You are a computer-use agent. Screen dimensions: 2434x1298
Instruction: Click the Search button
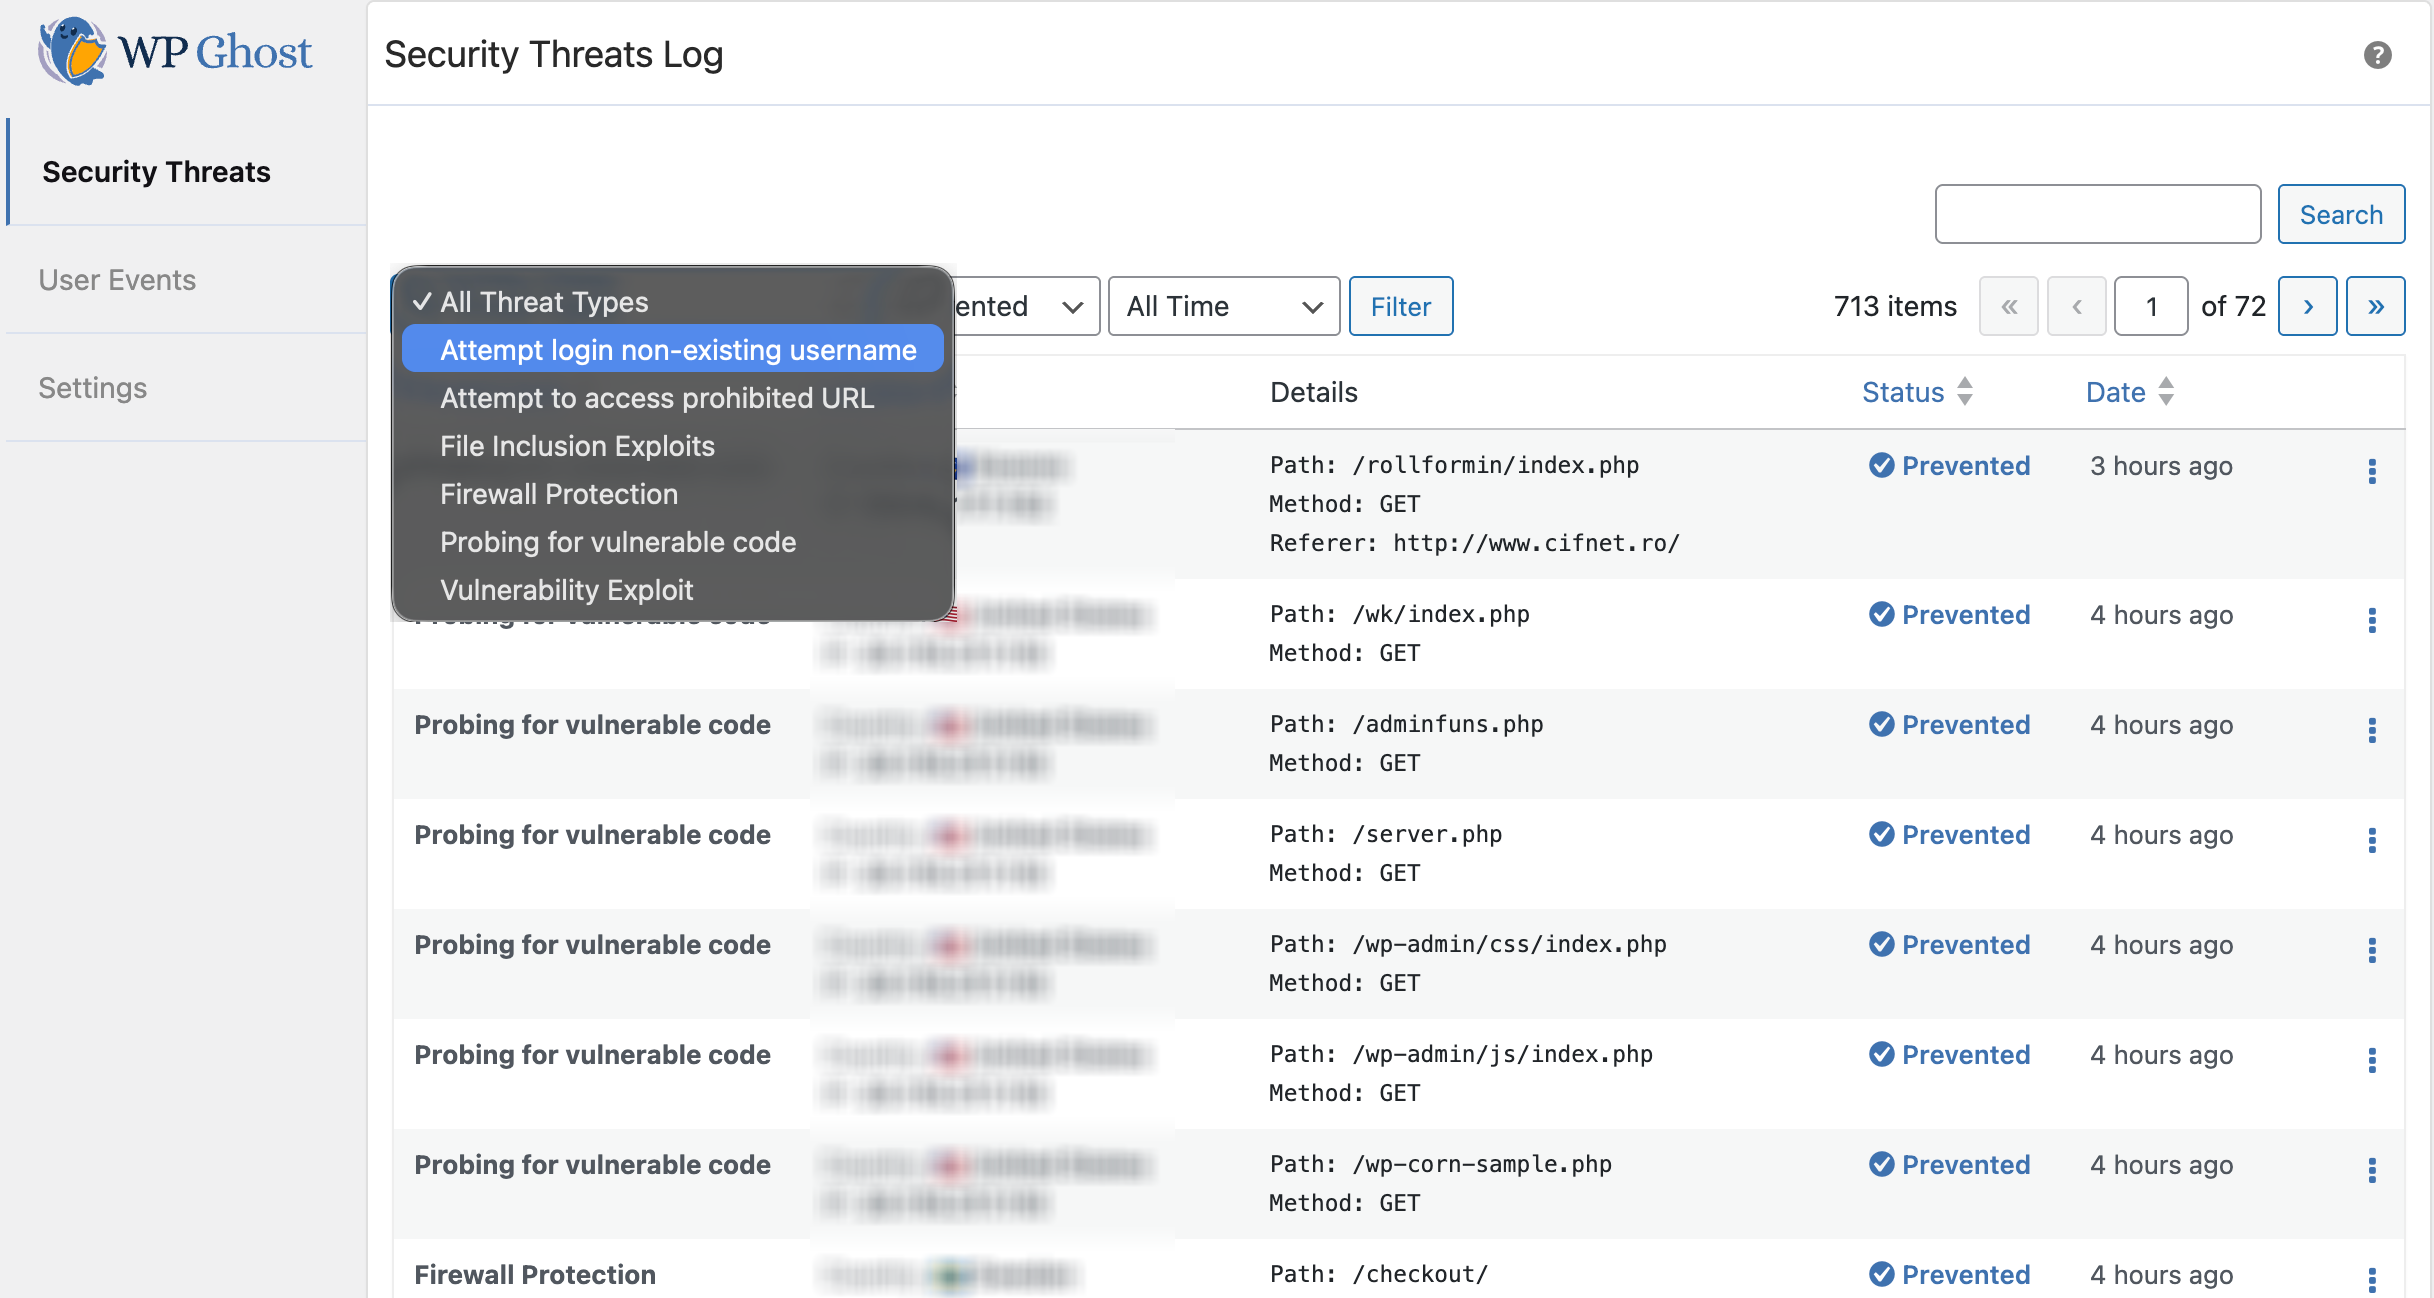[2340, 214]
